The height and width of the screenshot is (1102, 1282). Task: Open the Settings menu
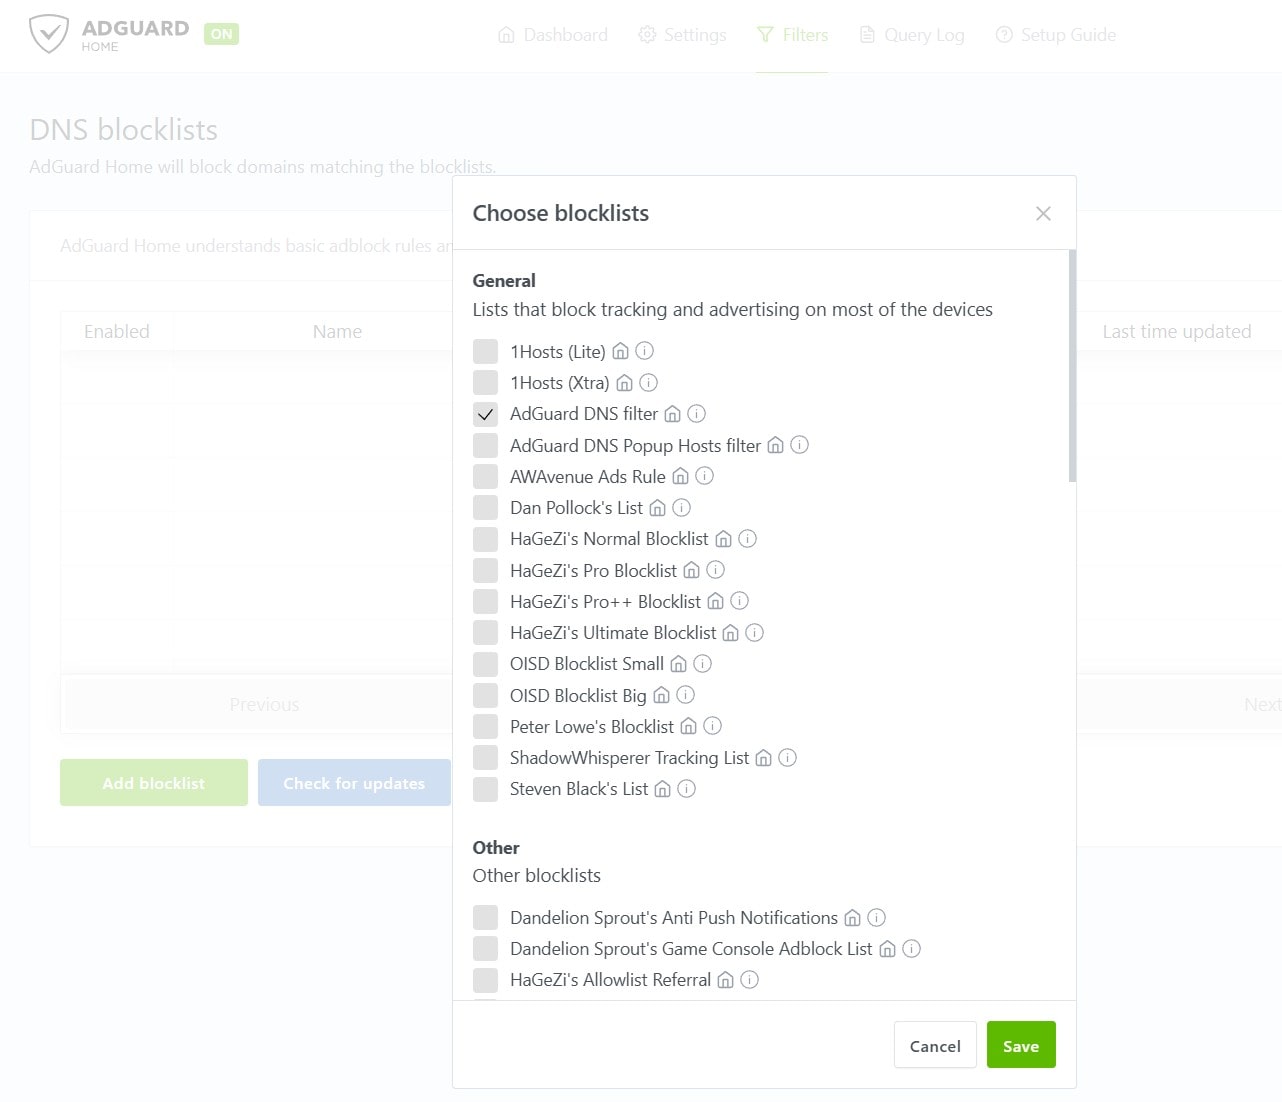[682, 35]
